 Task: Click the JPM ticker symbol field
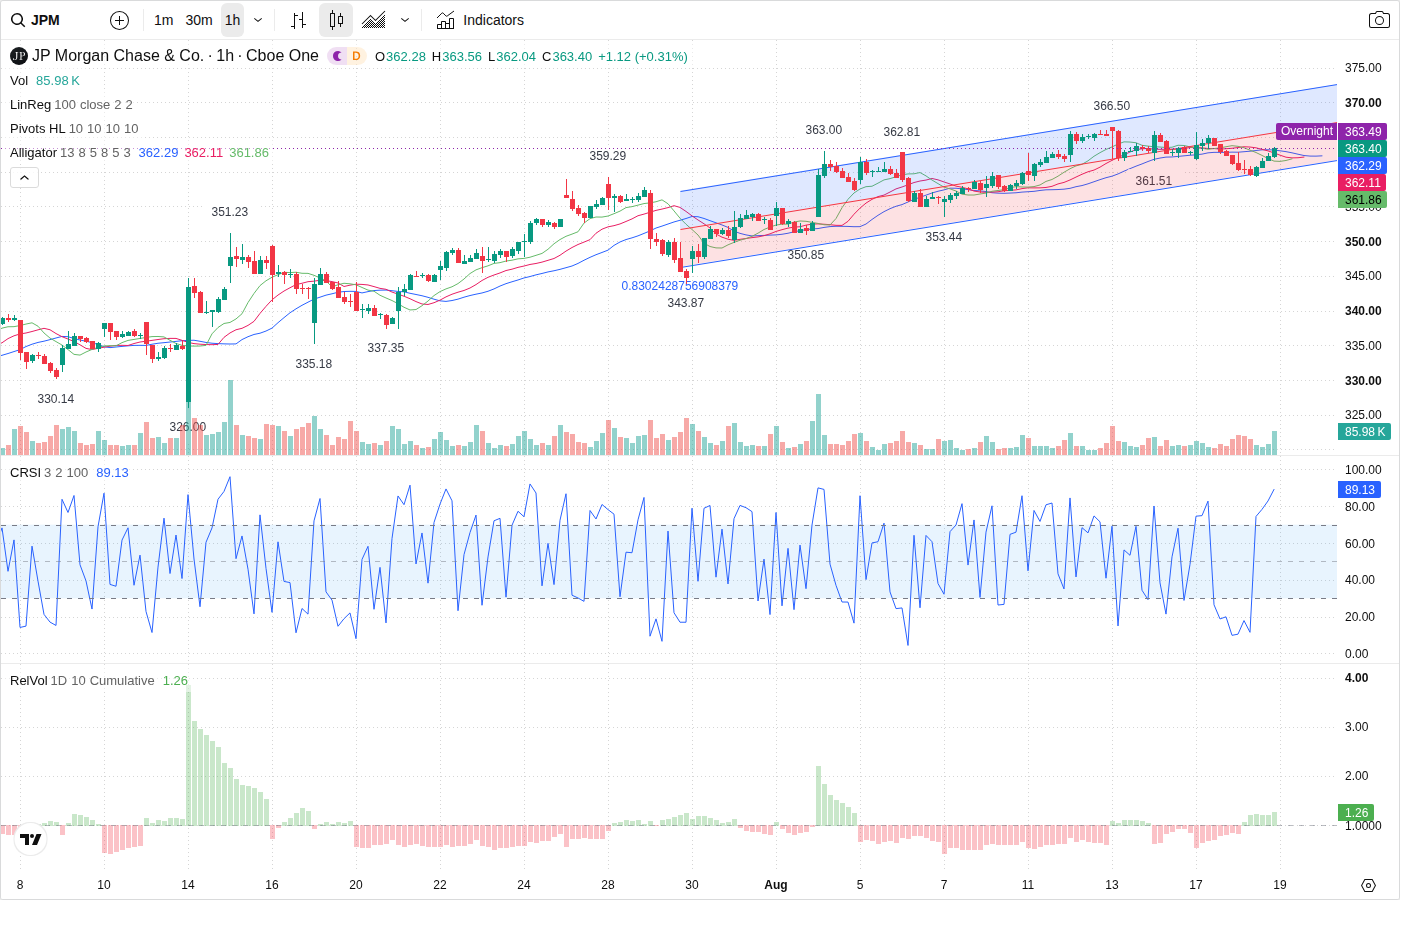[45, 20]
